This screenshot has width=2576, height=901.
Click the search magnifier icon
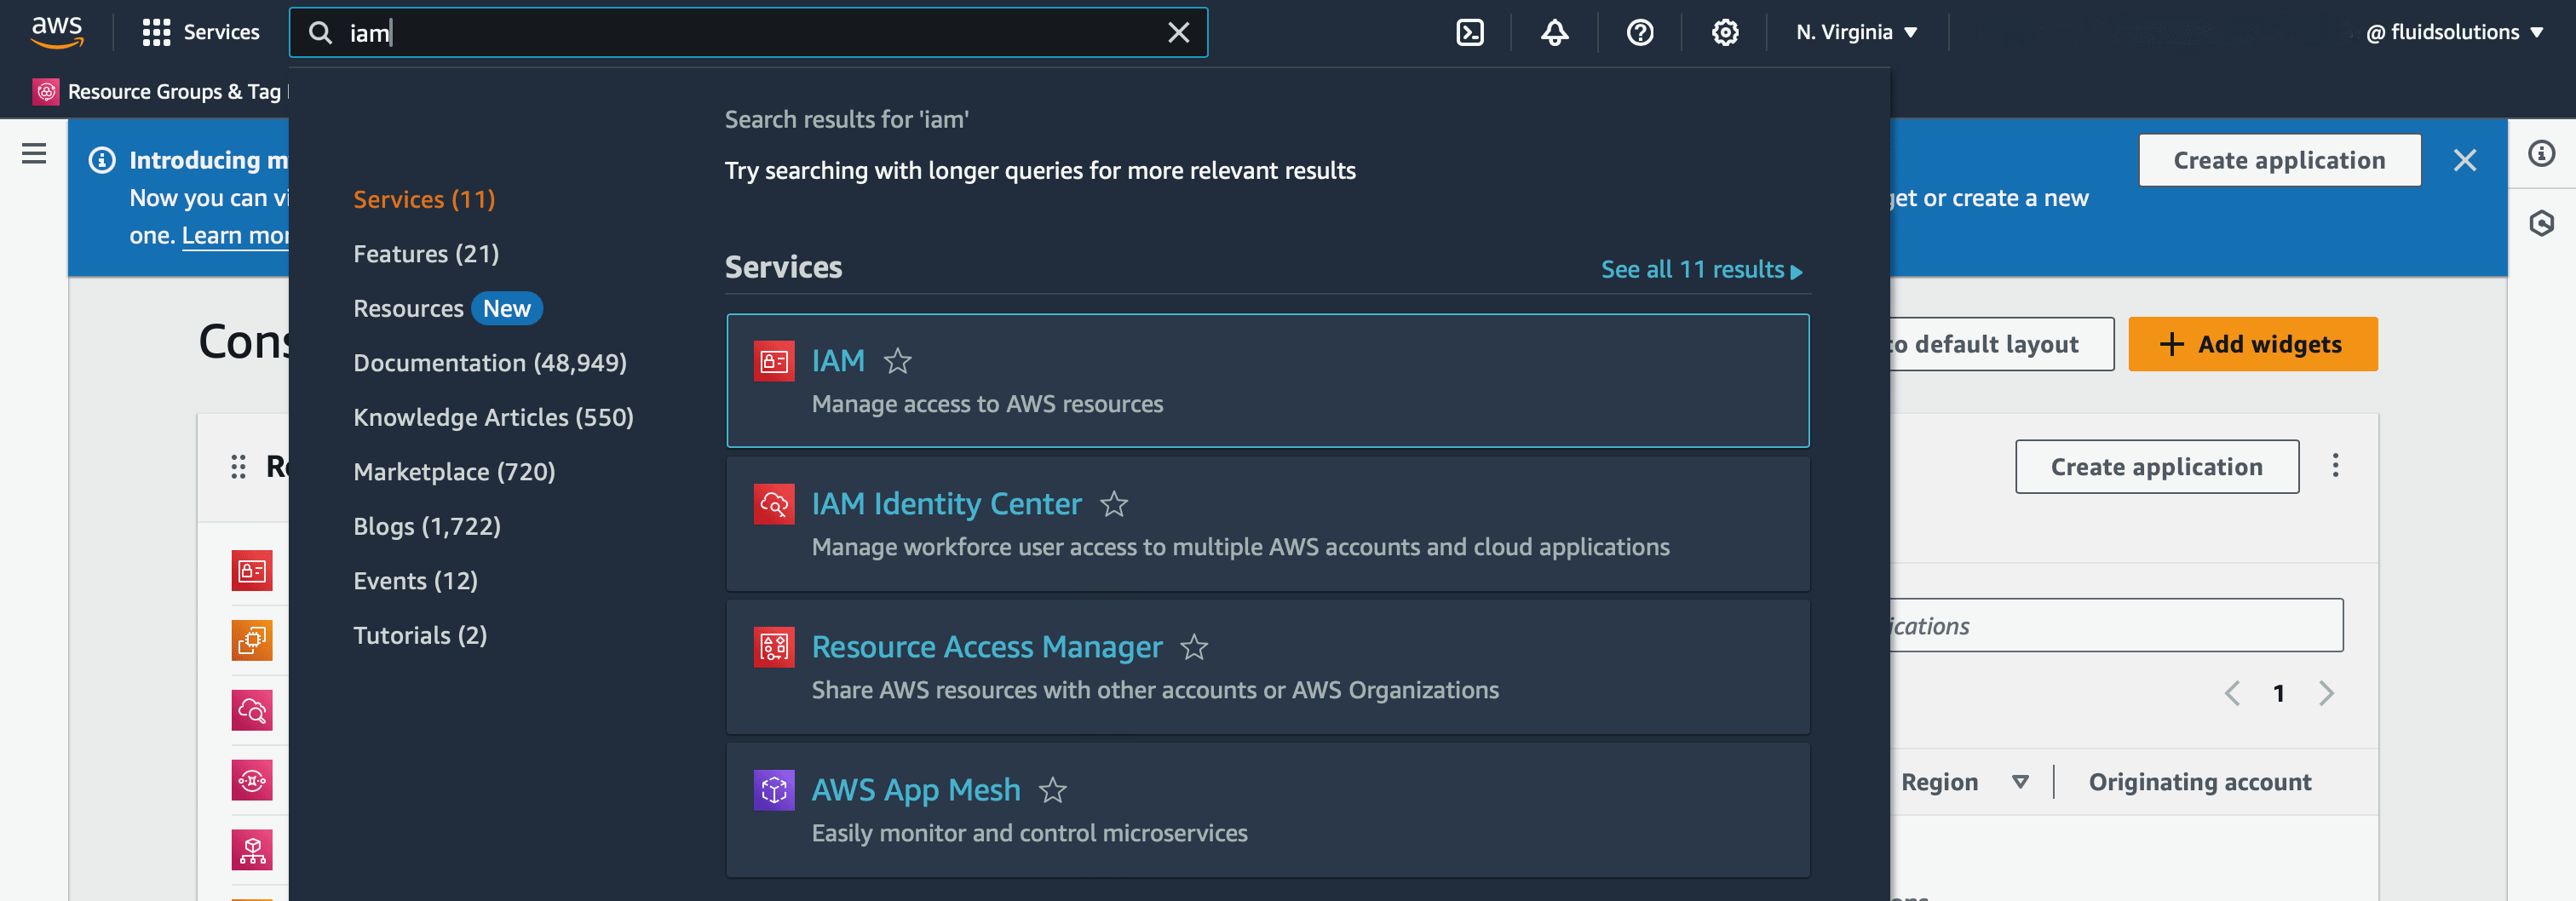coord(320,32)
